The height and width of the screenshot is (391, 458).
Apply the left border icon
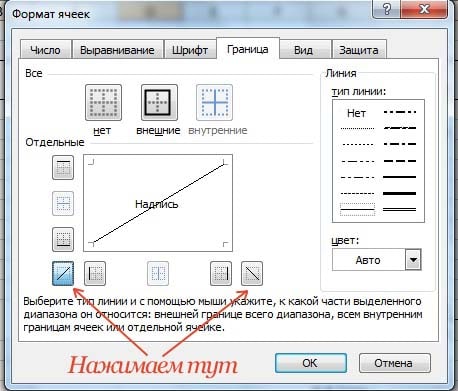[x=95, y=274]
